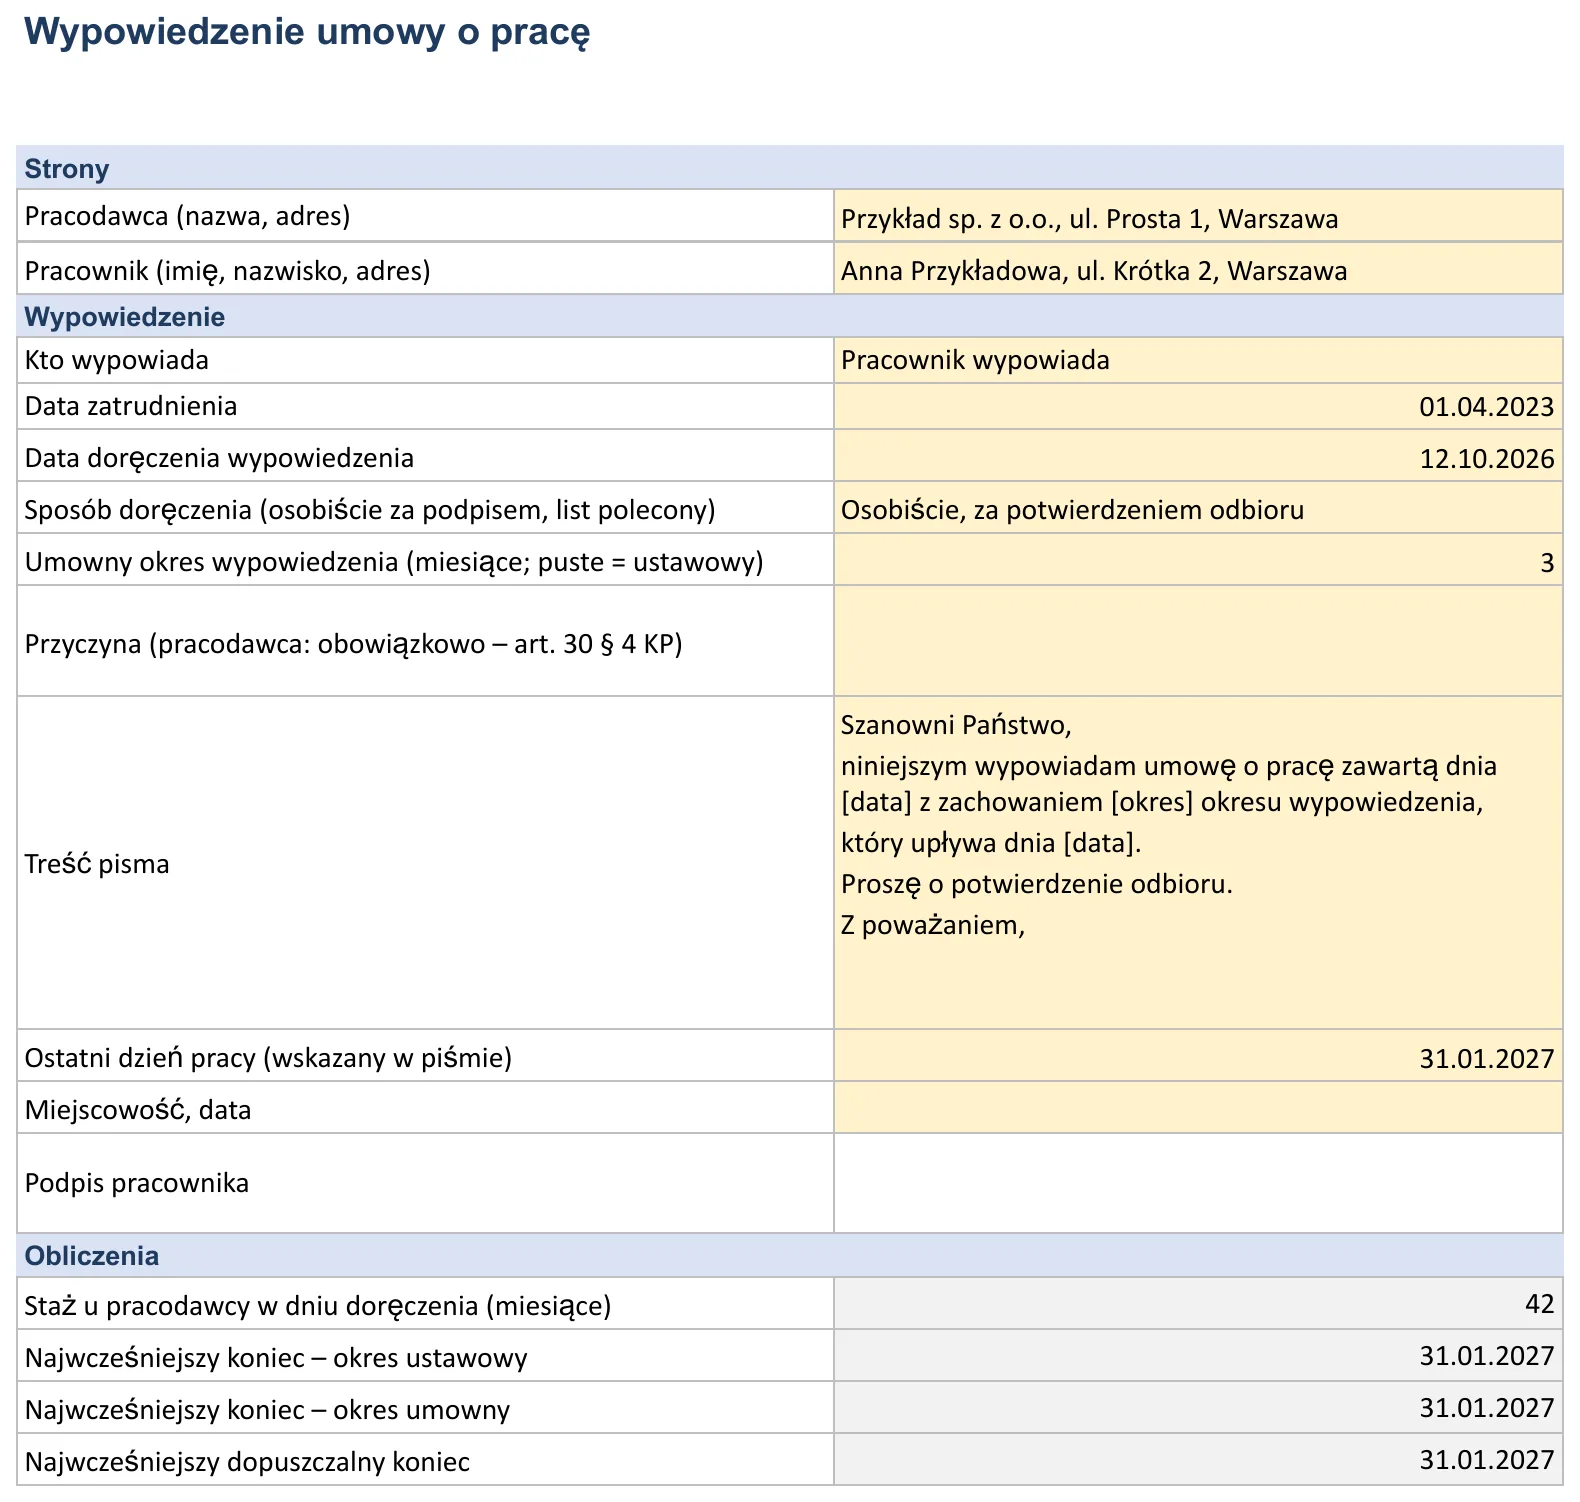1580x1502 pixels.
Task: Click the 'Data doręczenia wypowiedzenia' label
Action: [x=219, y=458]
